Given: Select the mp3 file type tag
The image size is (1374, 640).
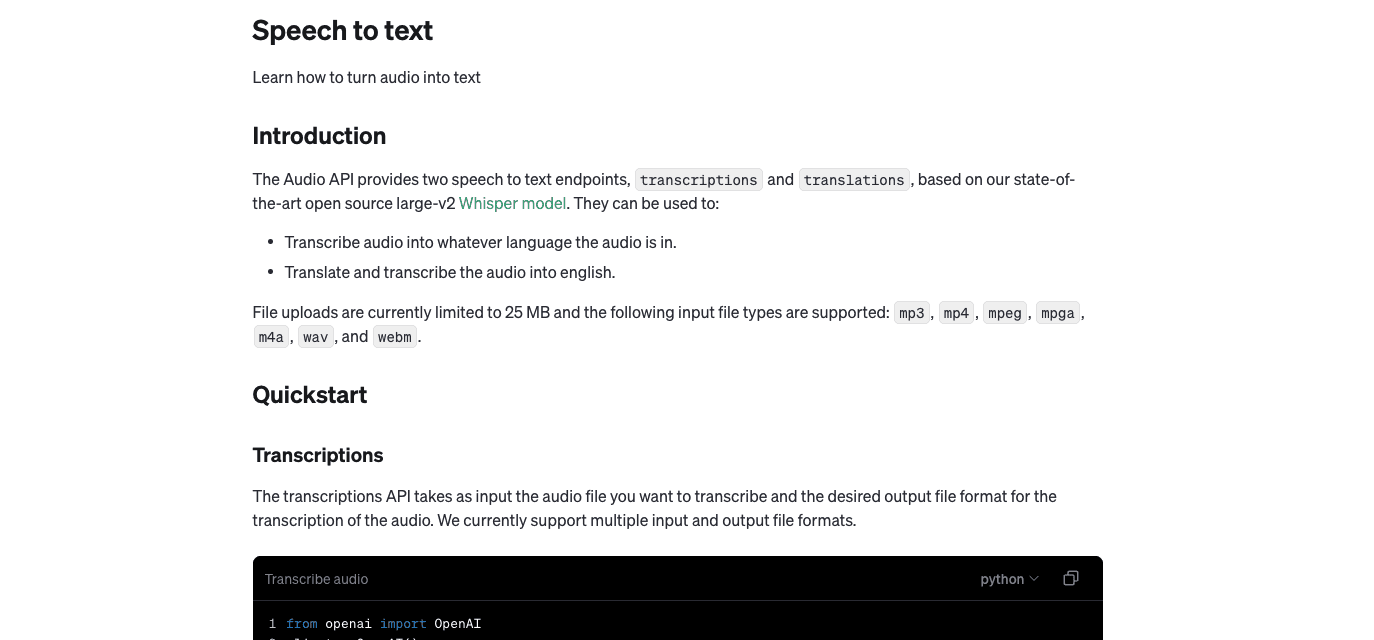Looking at the screenshot, I should (x=911, y=312).
